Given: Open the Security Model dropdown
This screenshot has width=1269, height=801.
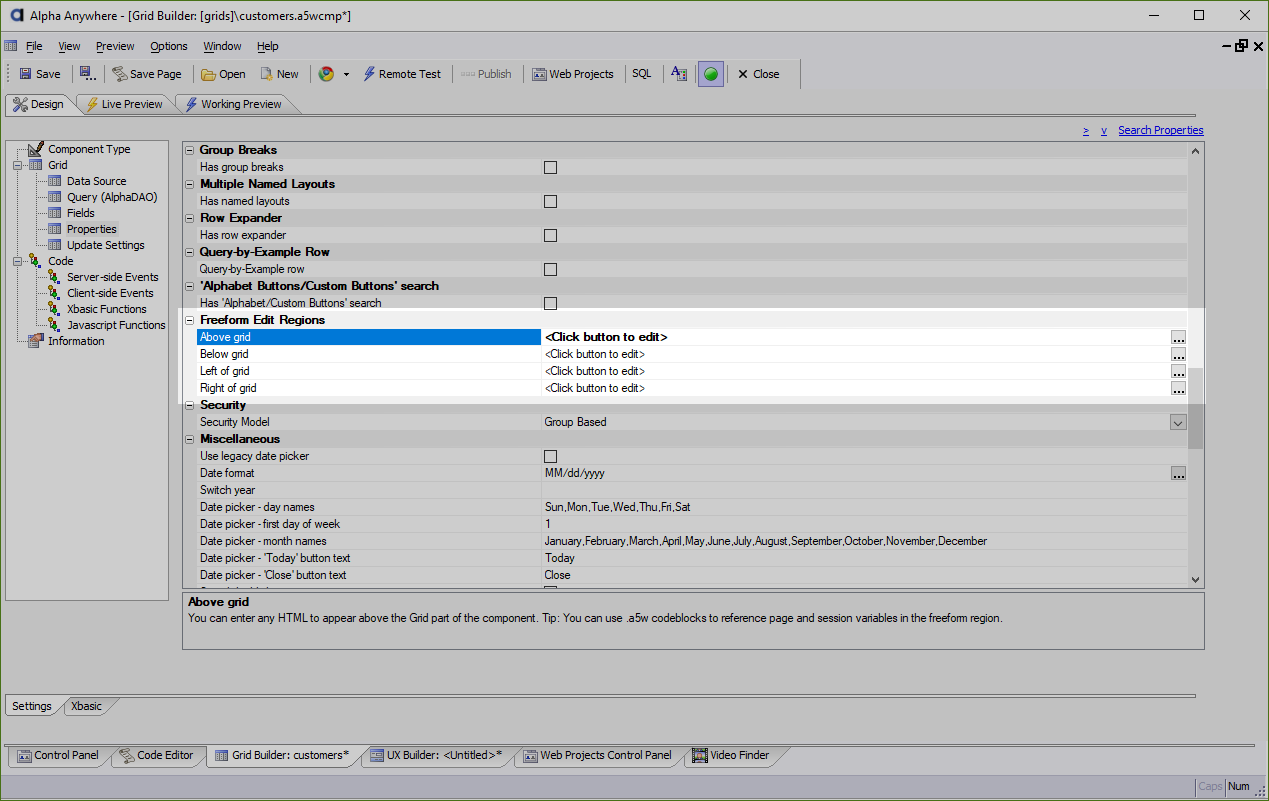Looking at the screenshot, I should [1178, 422].
